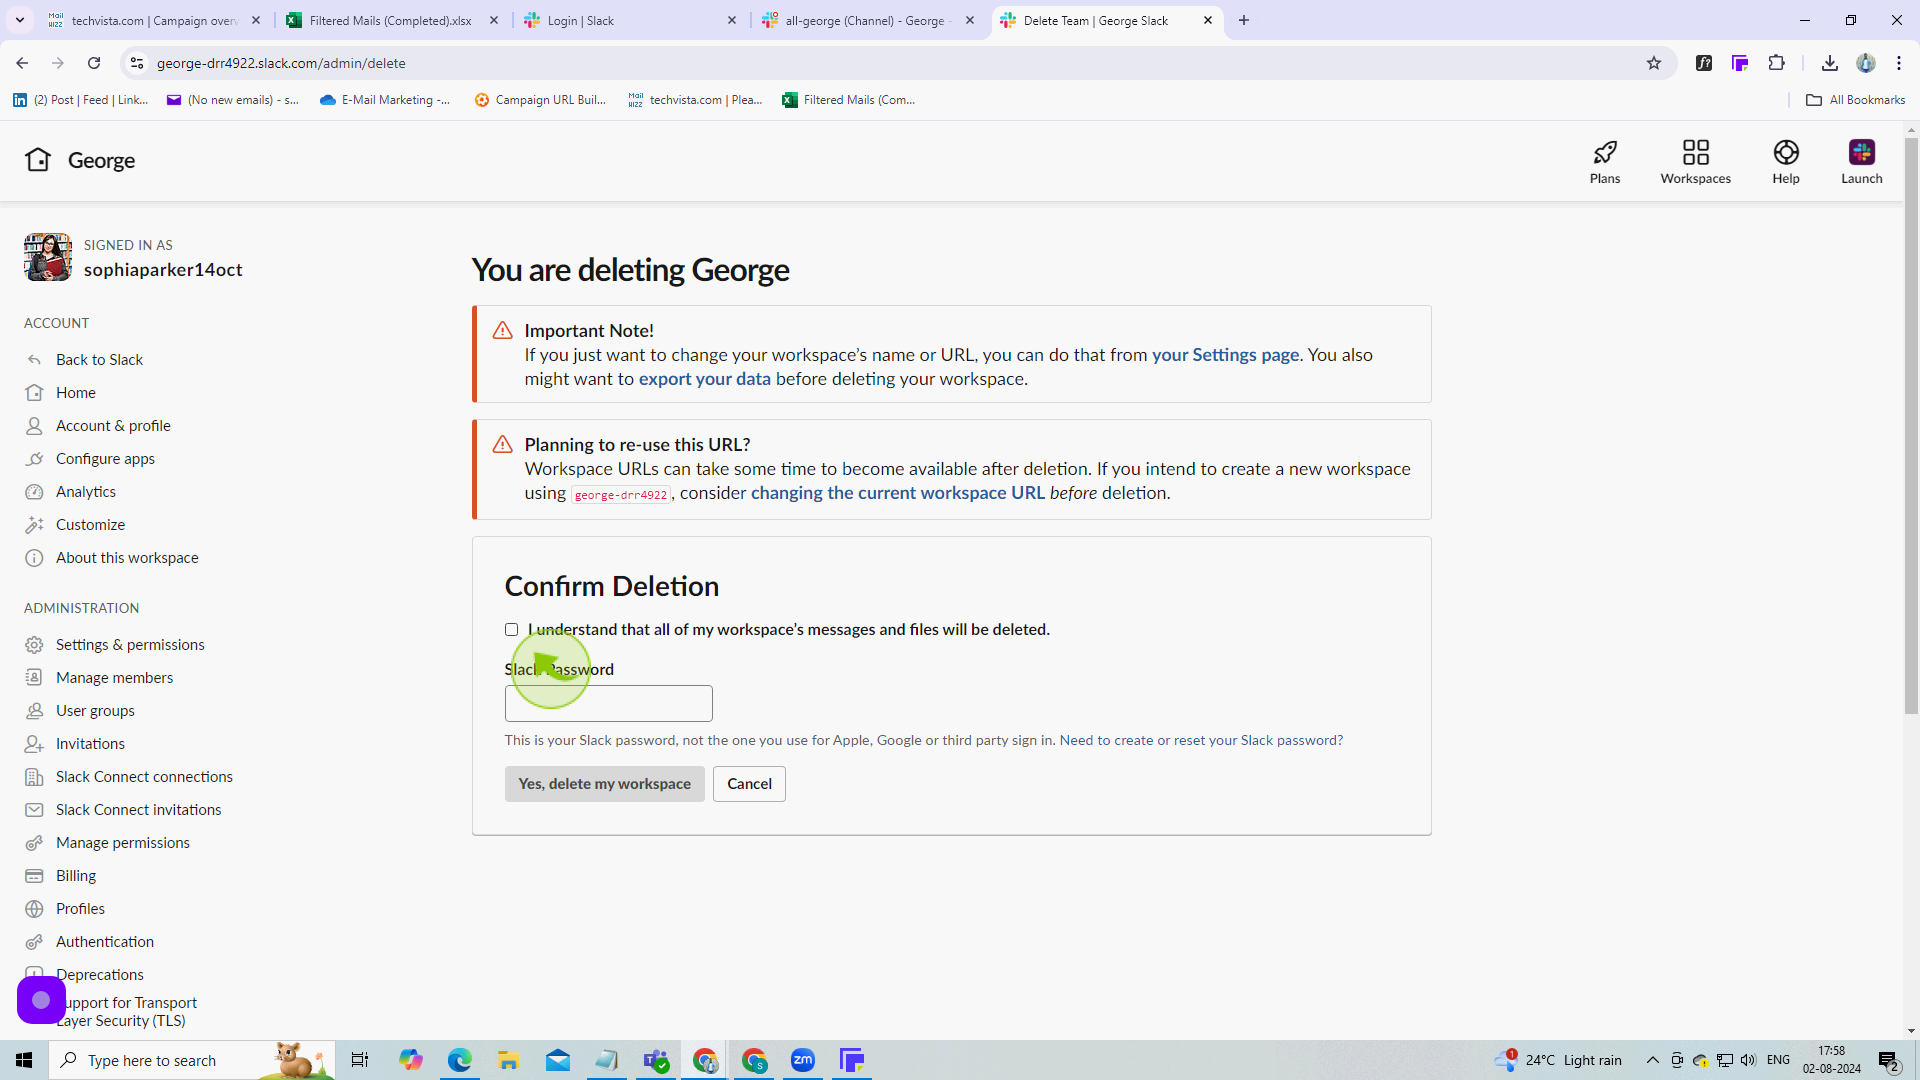Open Account & profile
The width and height of the screenshot is (1920, 1080).
click(113, 426)
